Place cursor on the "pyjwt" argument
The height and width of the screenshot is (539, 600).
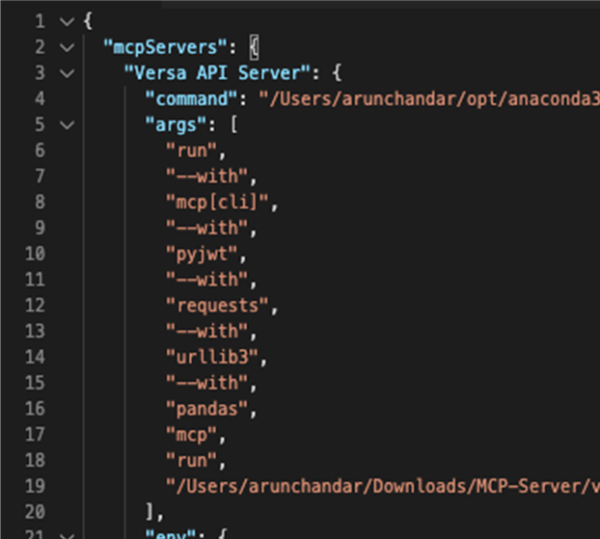(201, 254)
